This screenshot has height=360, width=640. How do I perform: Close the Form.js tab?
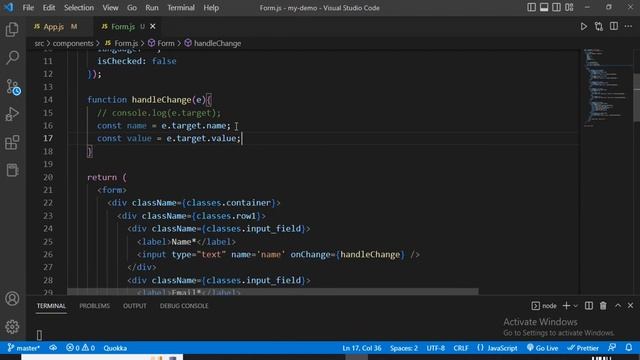153,27
